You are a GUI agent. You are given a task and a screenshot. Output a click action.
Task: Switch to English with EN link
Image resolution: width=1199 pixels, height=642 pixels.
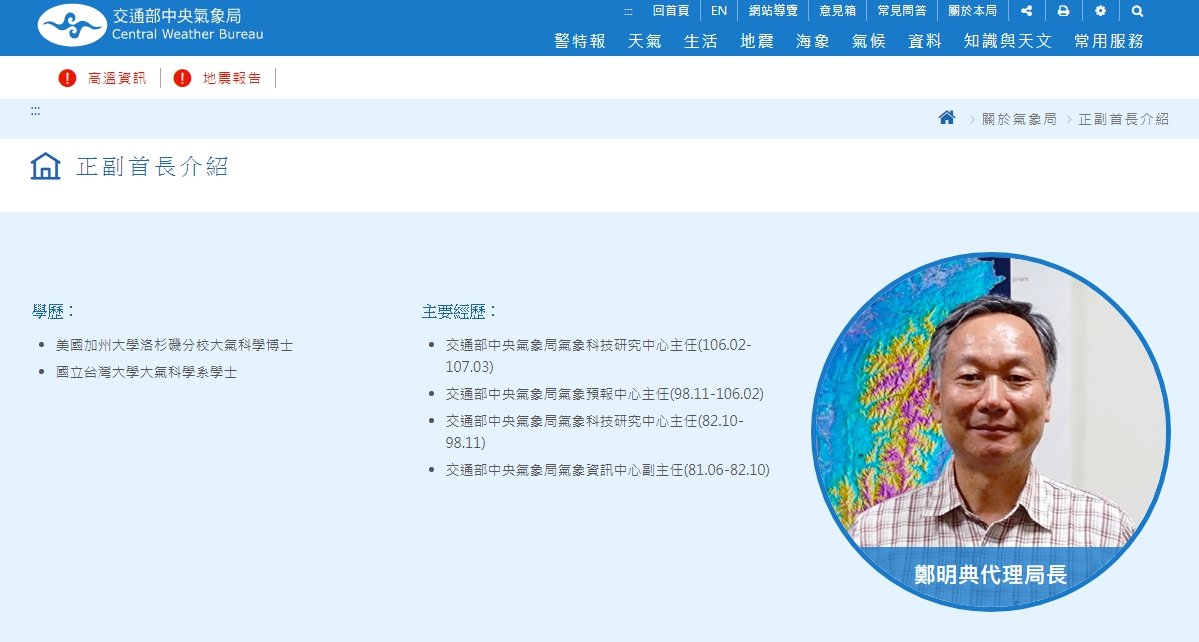click(719, 11)
